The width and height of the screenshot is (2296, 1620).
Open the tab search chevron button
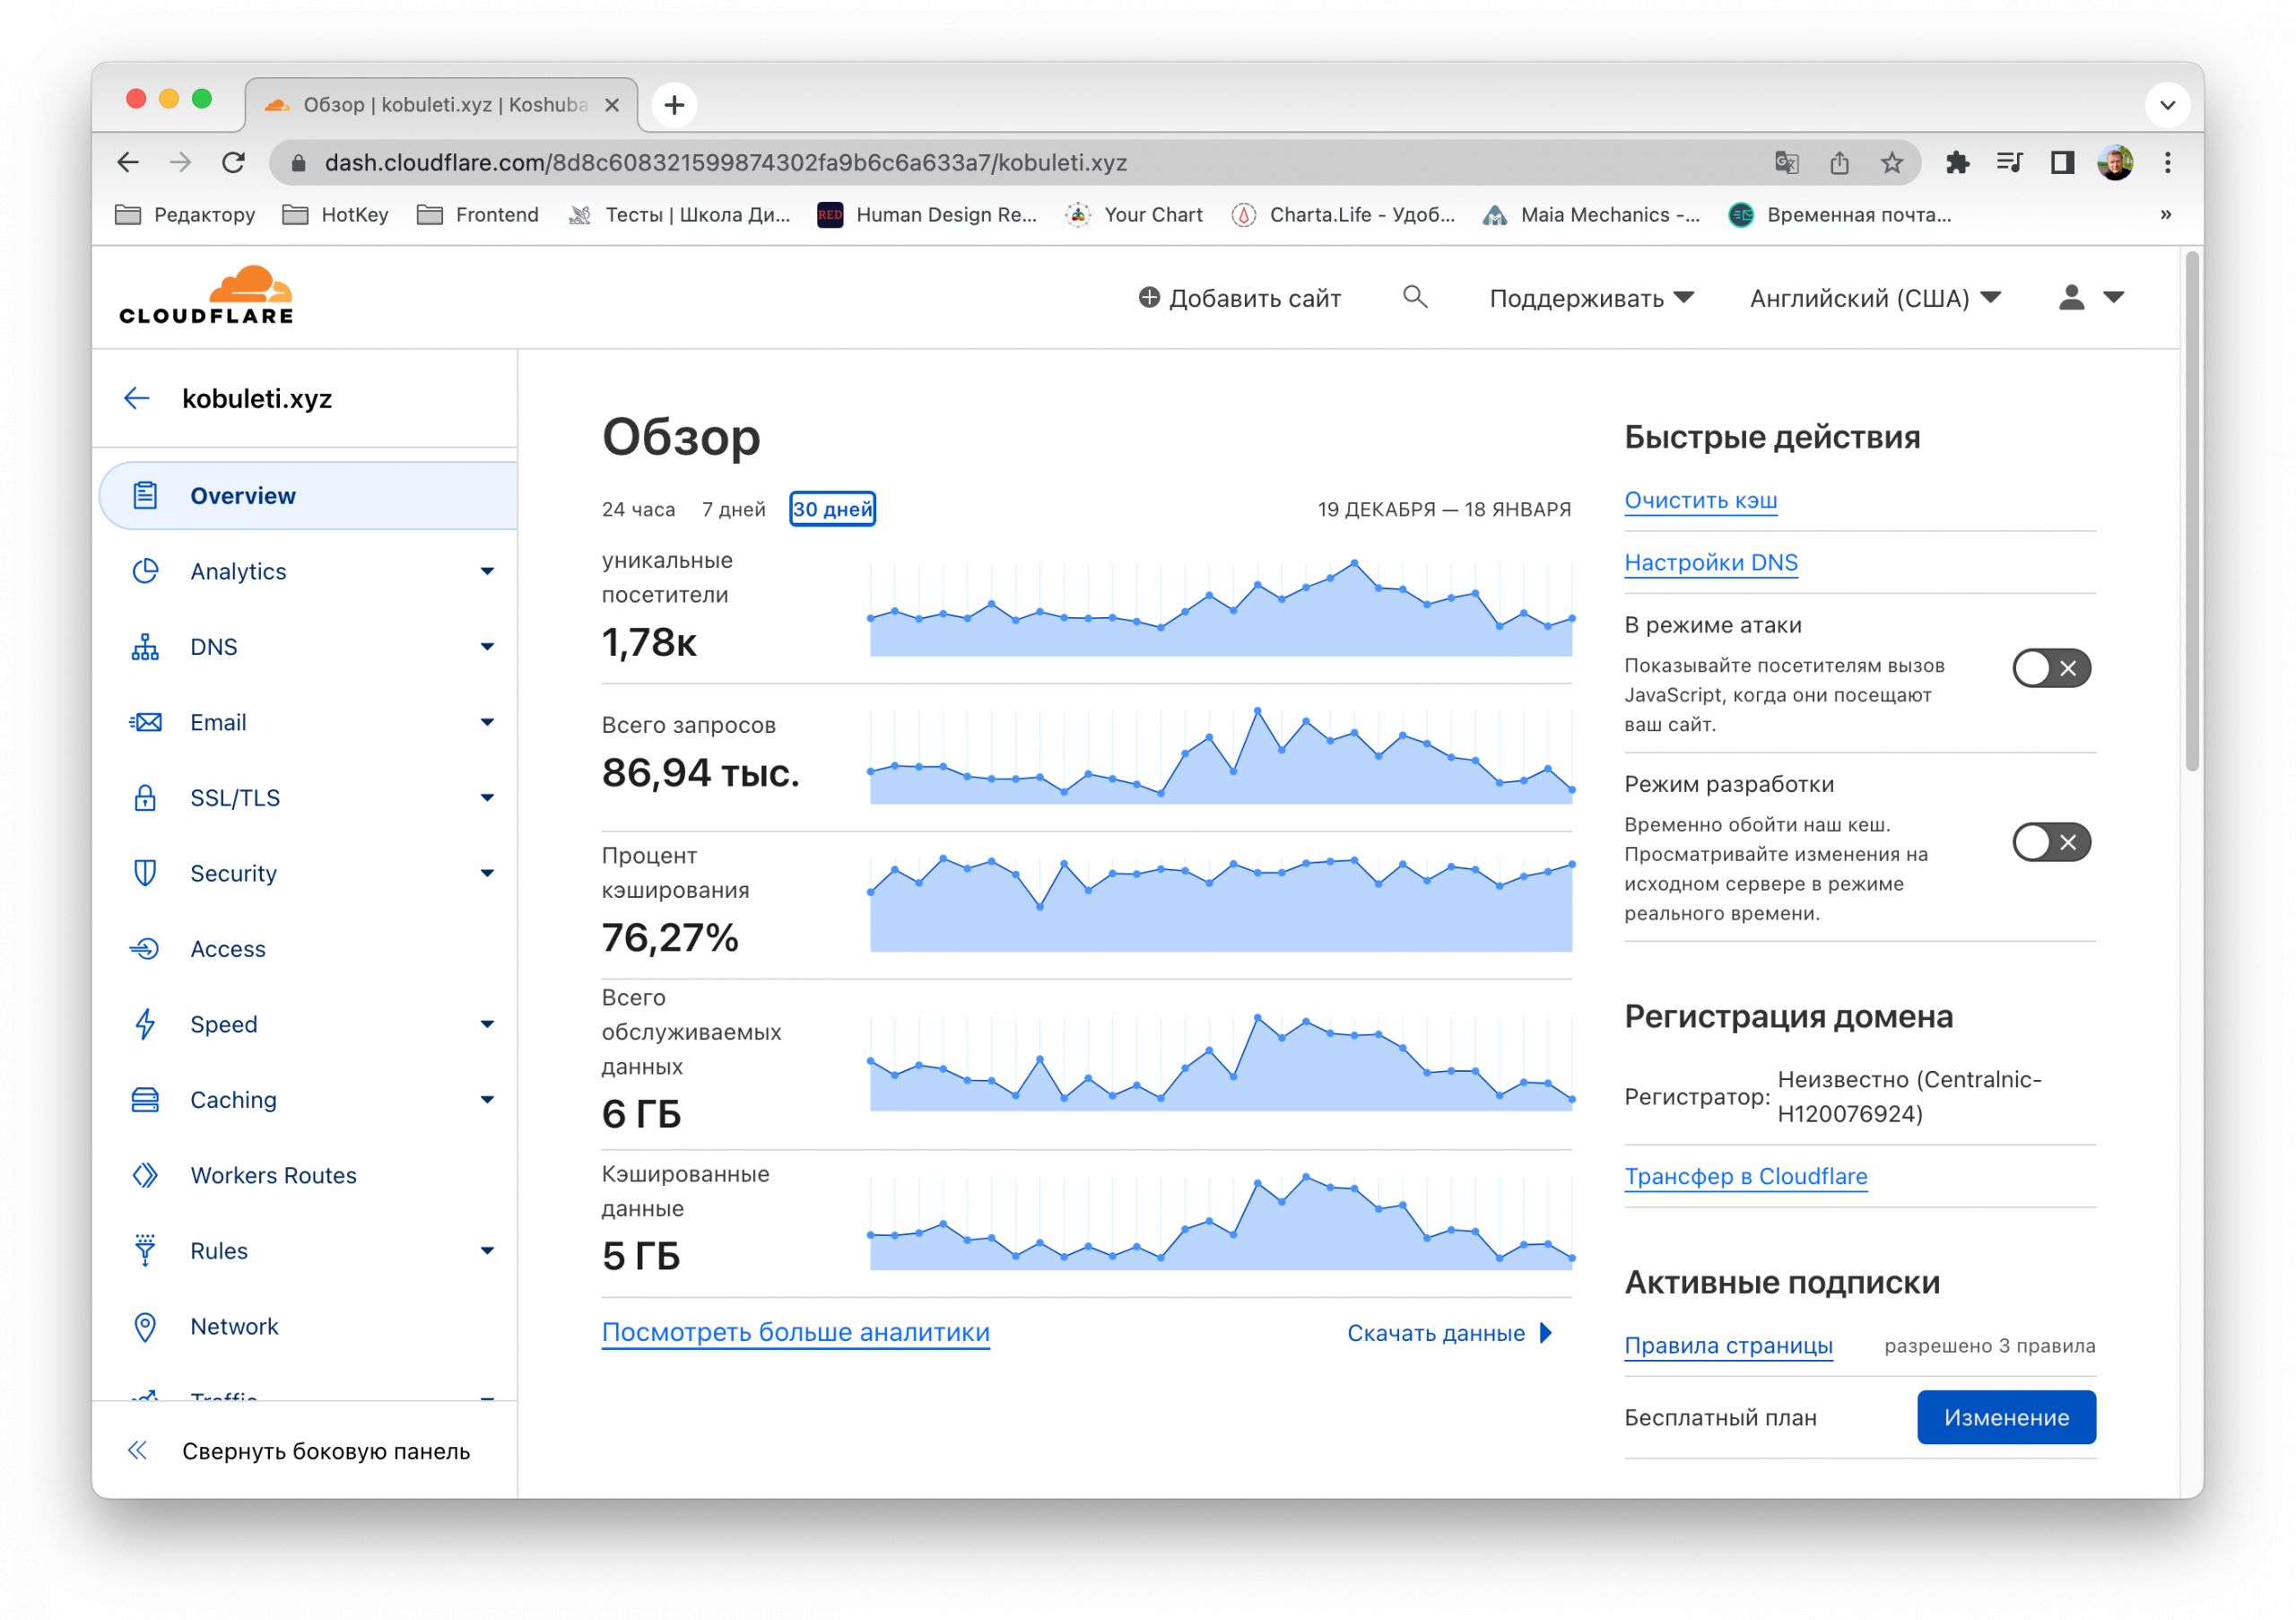coord(2167,104)
